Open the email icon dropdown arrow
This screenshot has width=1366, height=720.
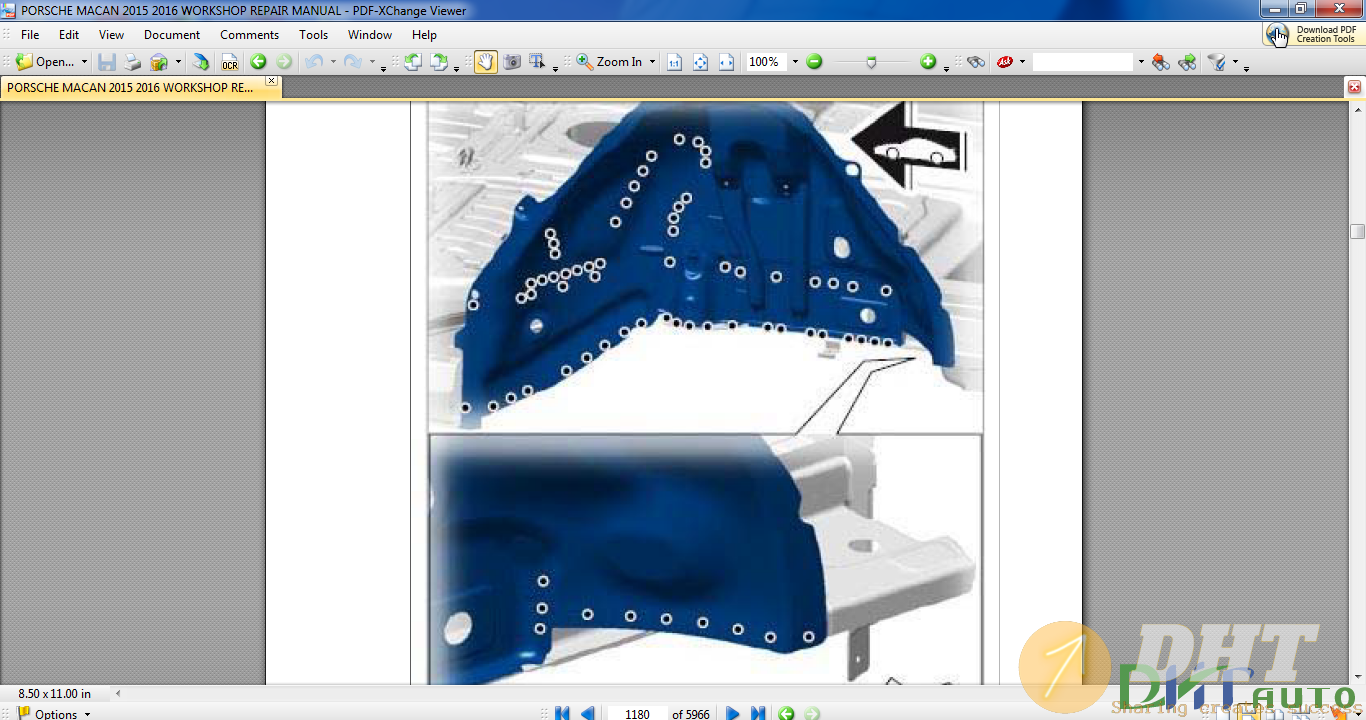(178, 62)
